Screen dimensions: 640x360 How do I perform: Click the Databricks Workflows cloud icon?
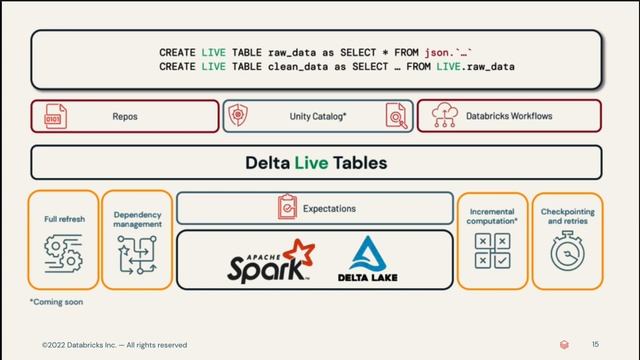coord(444,115)
